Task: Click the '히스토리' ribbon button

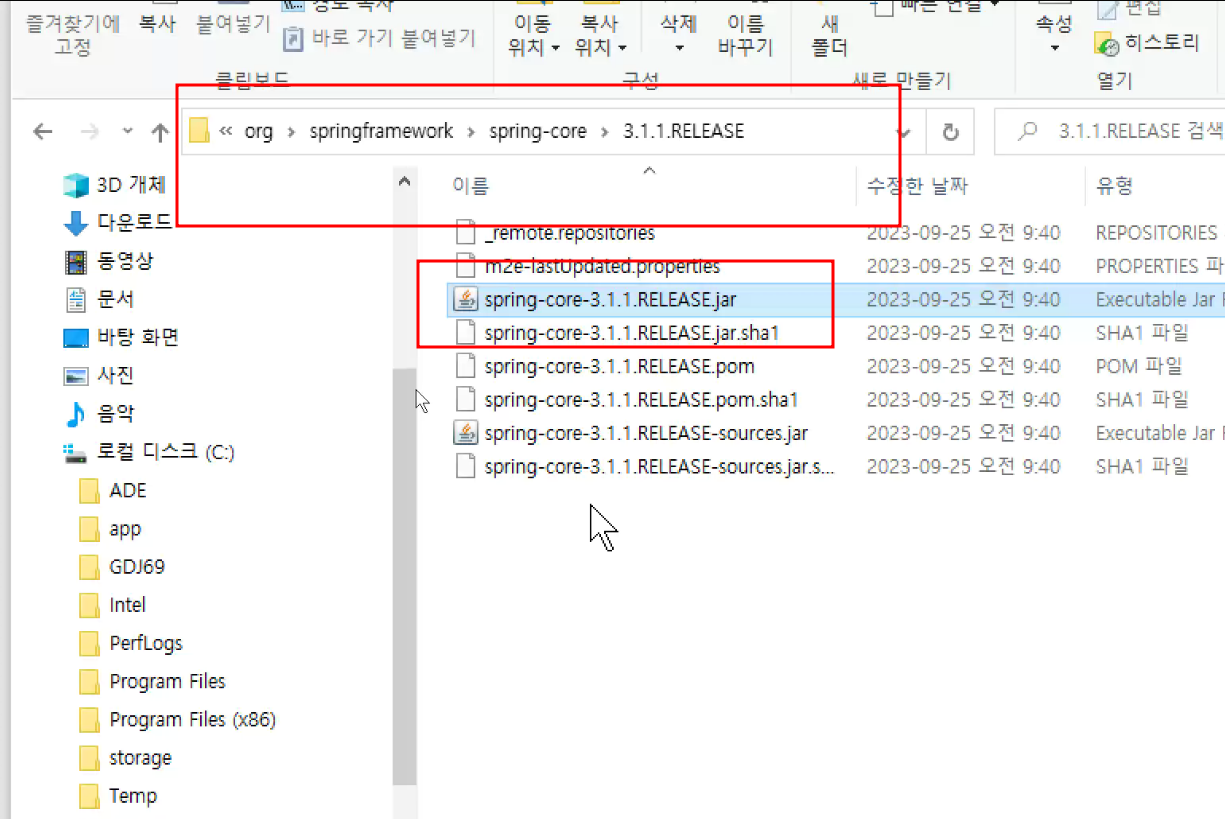Action: [1147, 44]
